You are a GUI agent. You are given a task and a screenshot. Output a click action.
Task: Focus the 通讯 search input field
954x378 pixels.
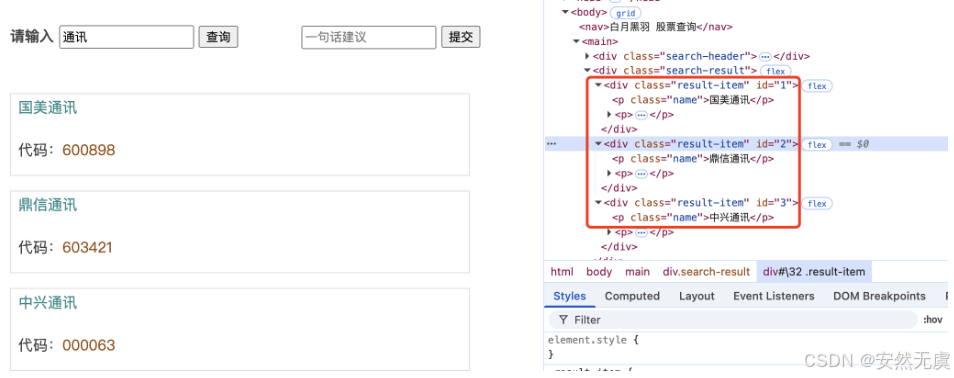127,37
